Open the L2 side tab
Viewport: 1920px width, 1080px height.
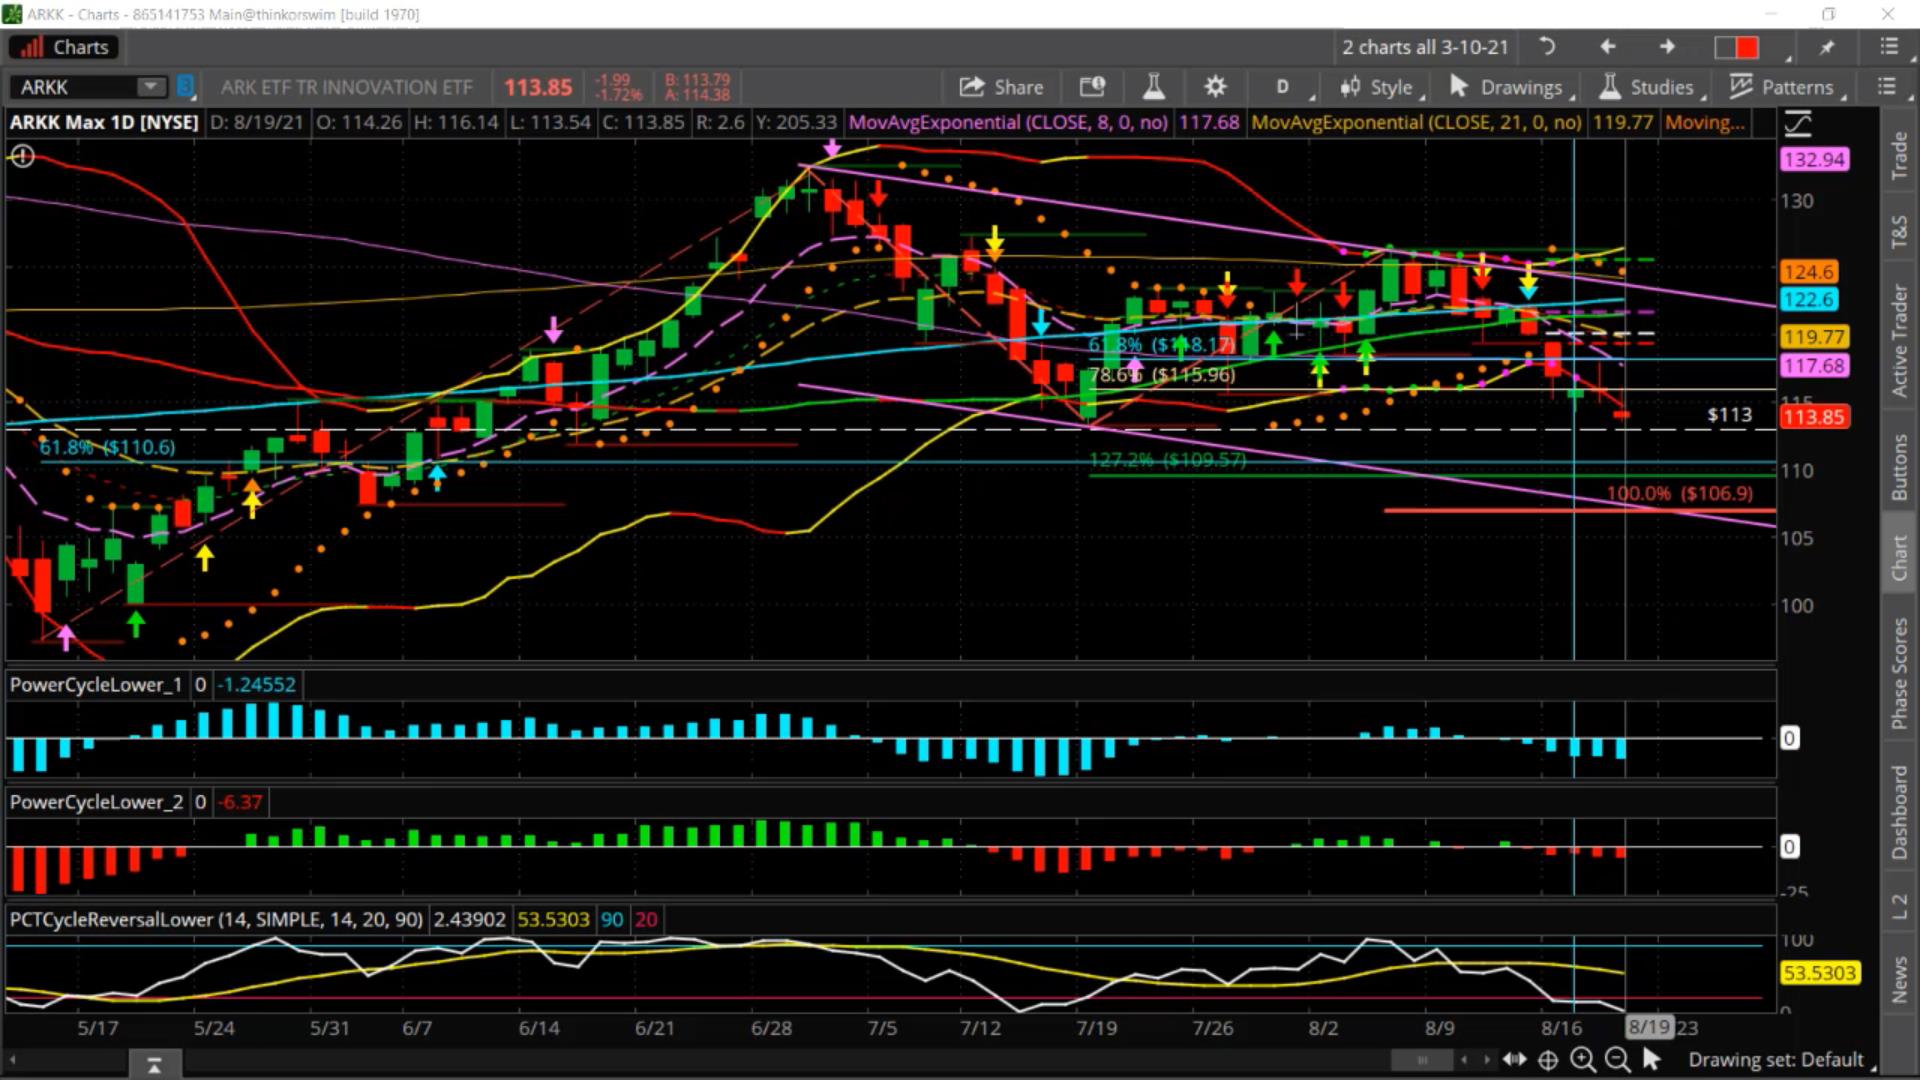(1898, 906)
